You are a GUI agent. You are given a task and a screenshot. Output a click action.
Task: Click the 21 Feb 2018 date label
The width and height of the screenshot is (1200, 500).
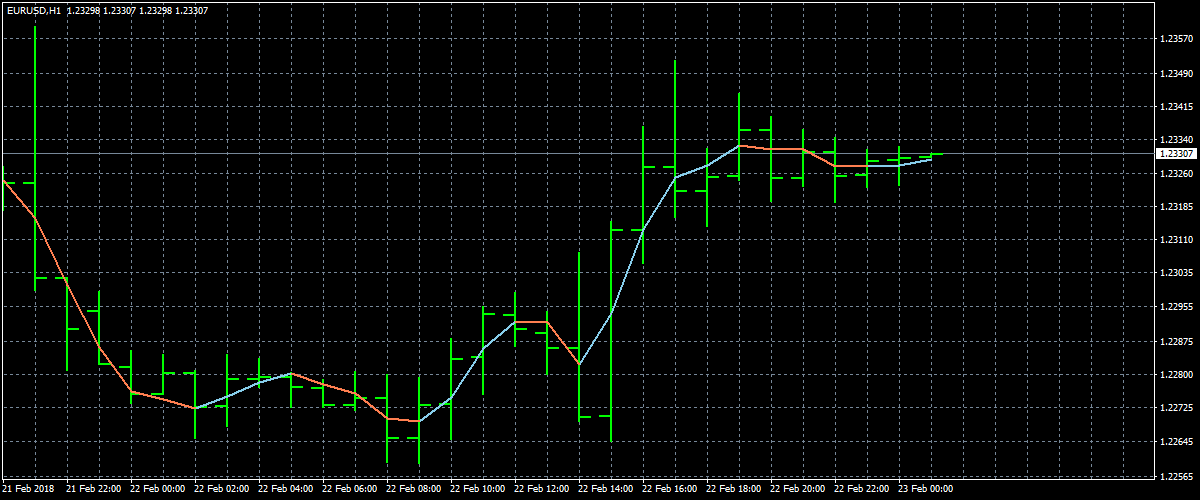click(x=27, y=490)
